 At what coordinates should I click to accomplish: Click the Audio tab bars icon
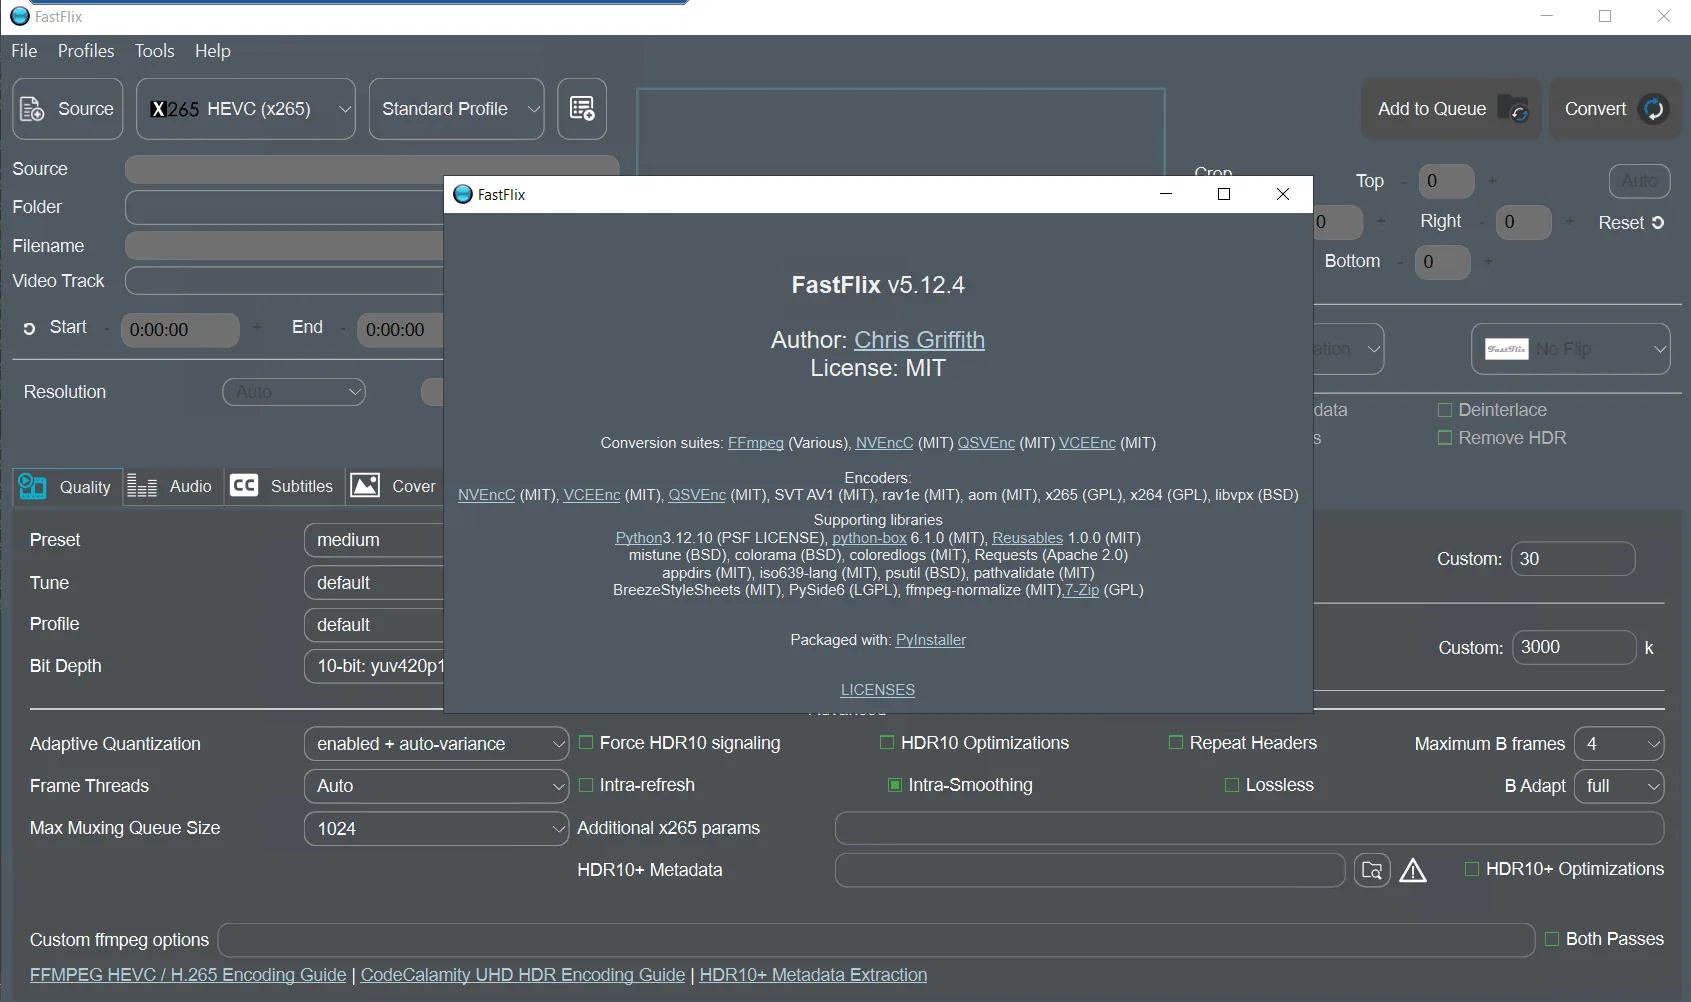142,486
